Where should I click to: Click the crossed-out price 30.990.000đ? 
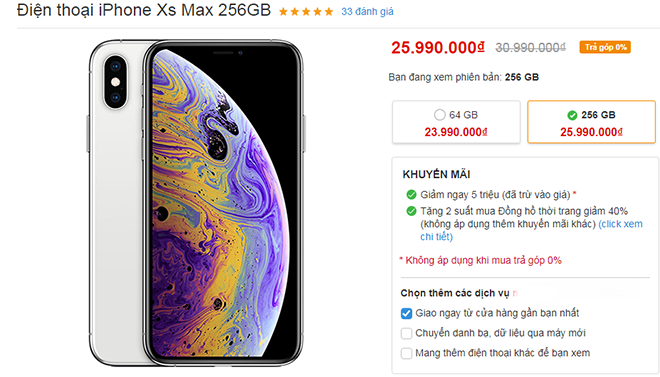[530, 48]
